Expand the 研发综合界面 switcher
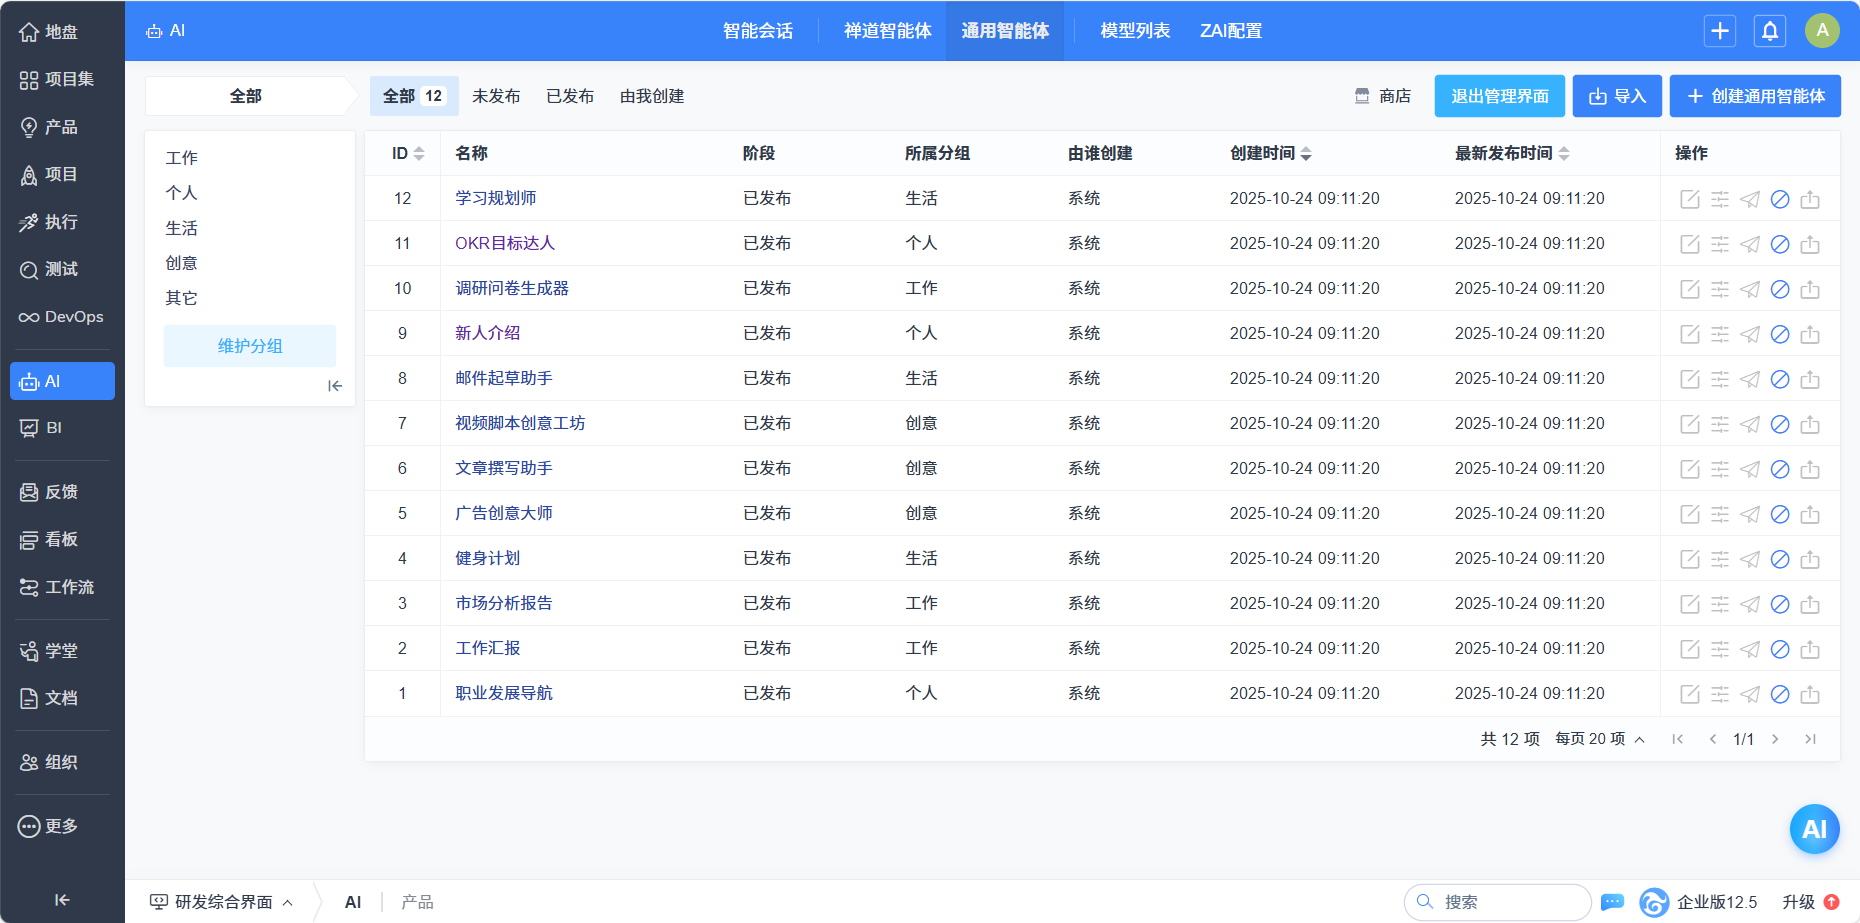The width and height of the screenshot is (1860, 923). (222, 902)
